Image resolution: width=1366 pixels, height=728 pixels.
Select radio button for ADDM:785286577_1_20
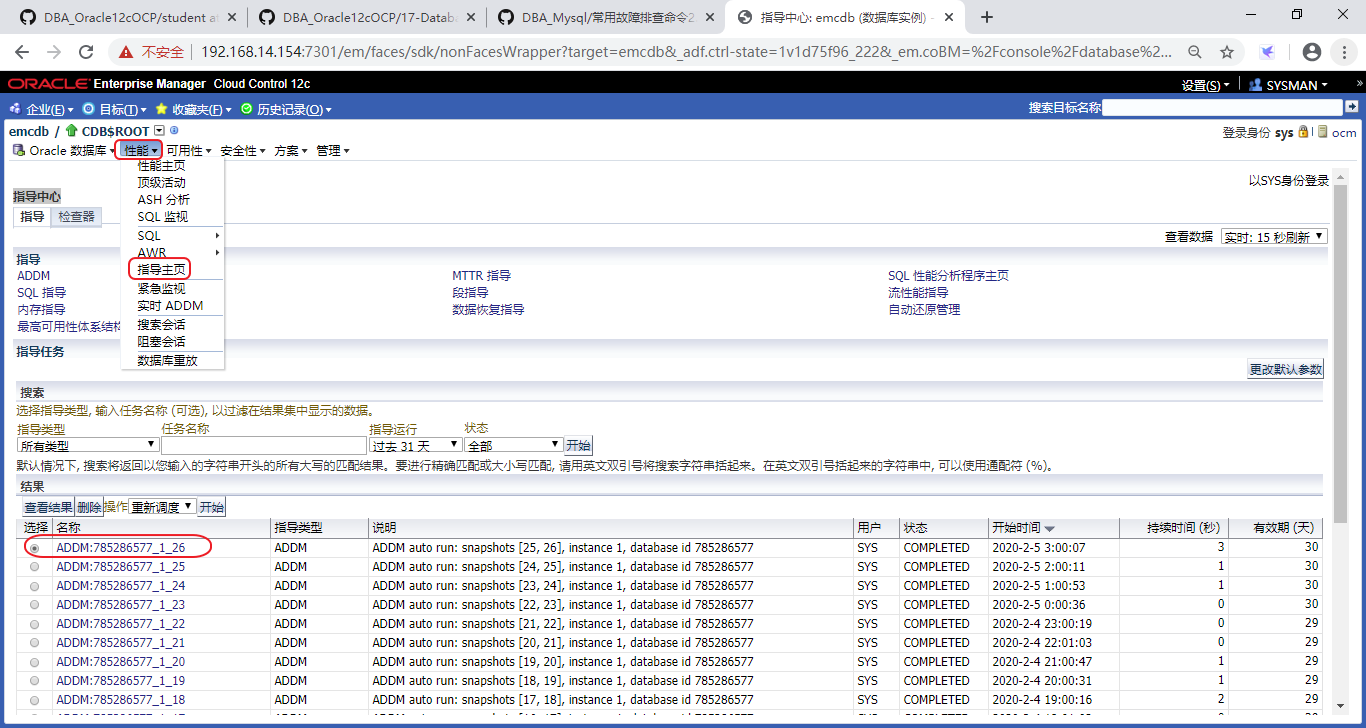(x=35, y=662)
